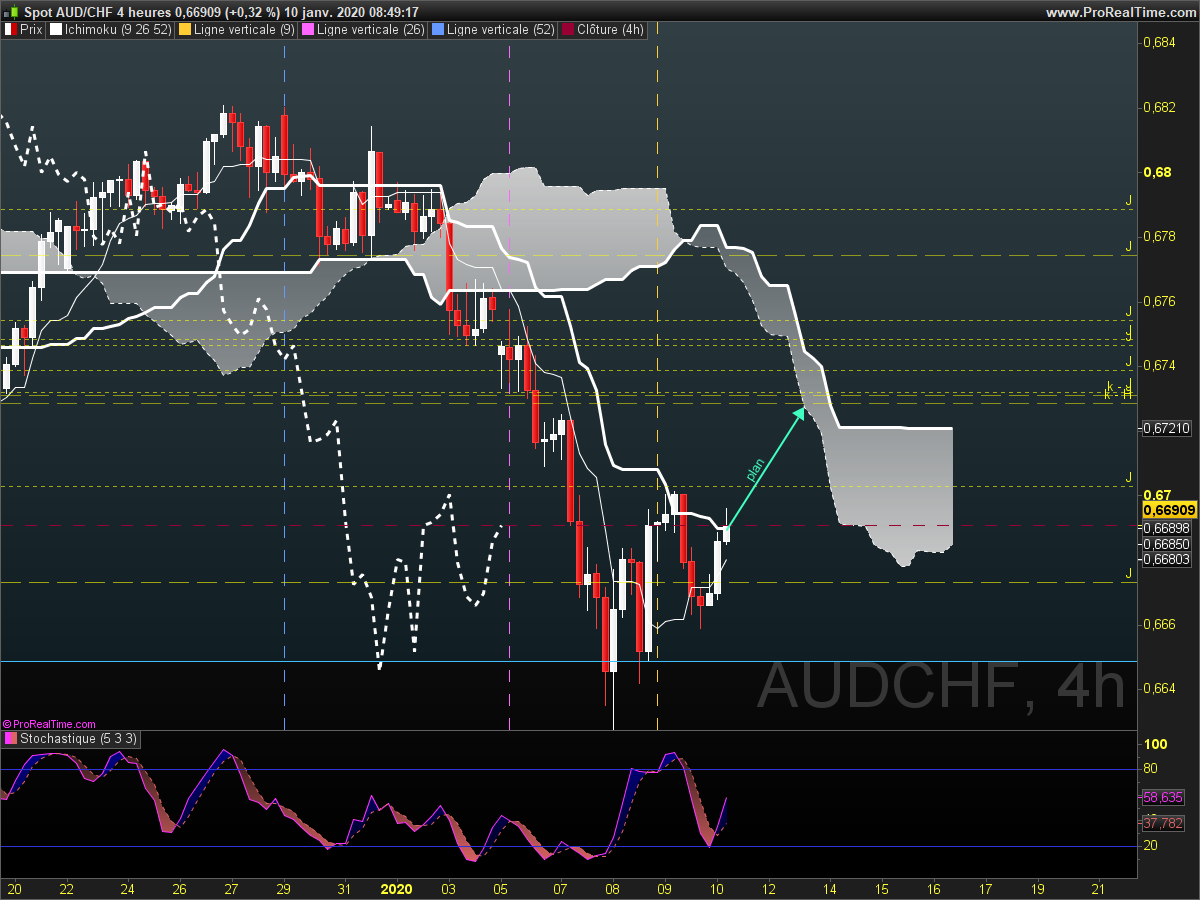Click the 0,676 price scale label
Image resolution: width=1200 pixels, height=900 pixels.
tap(1159, 301)
